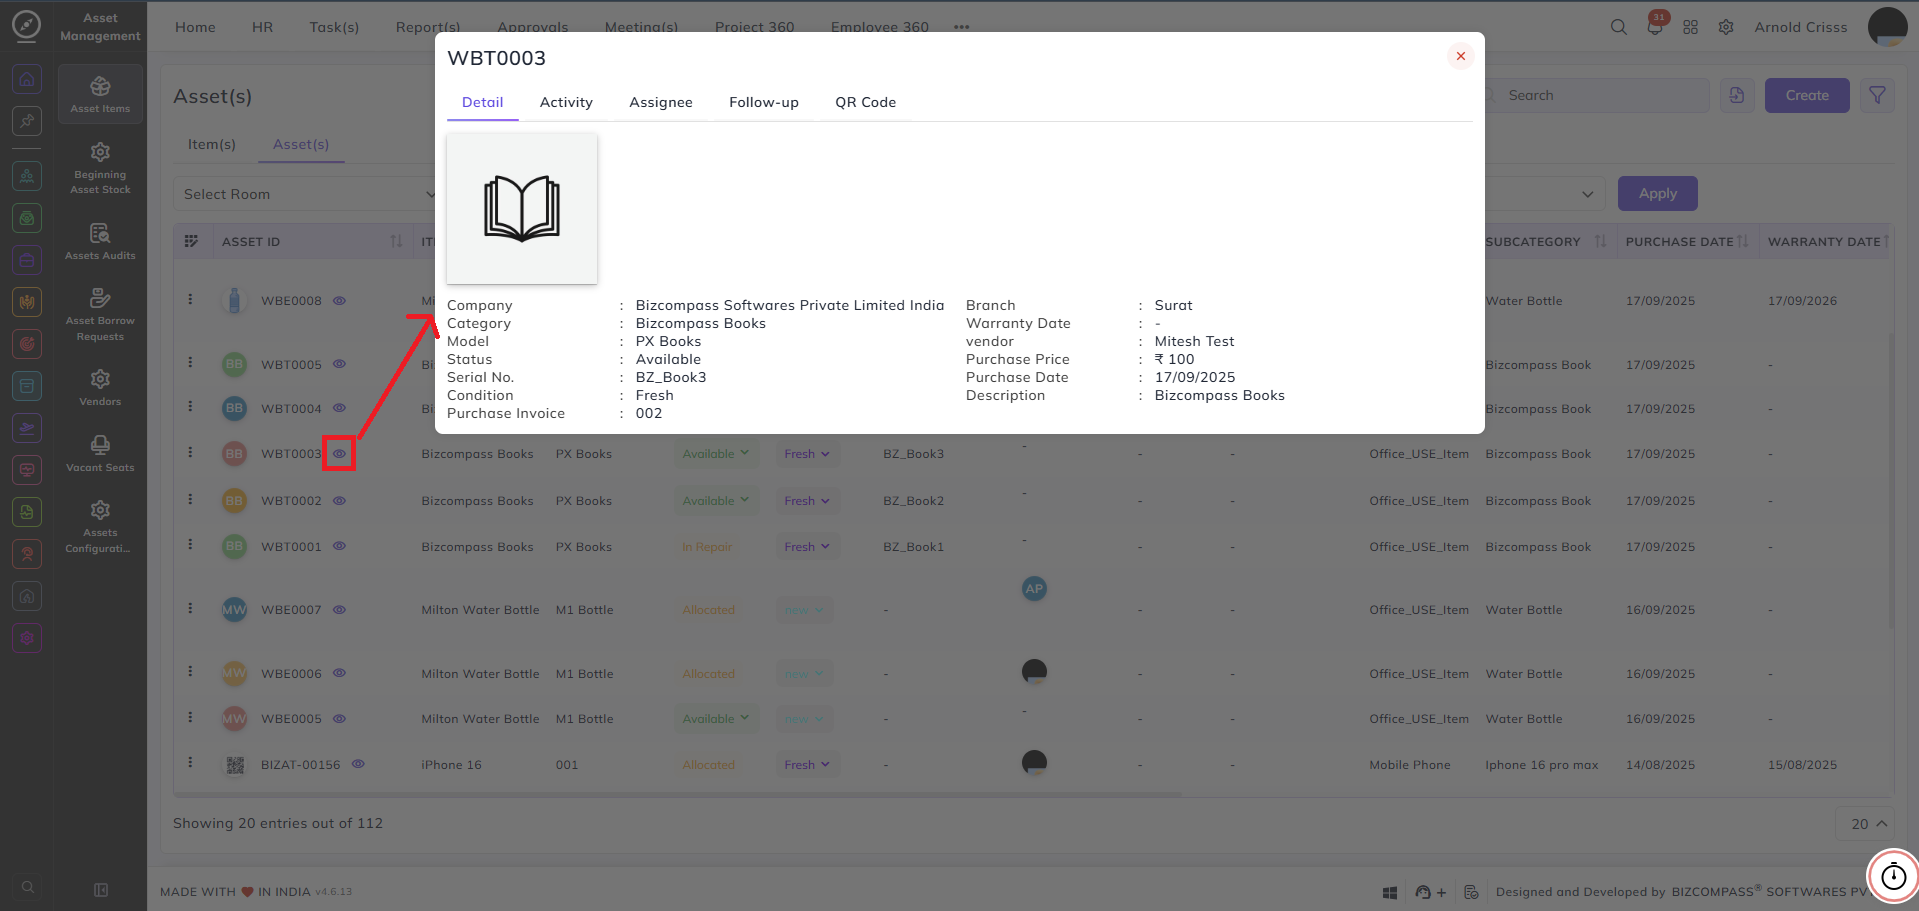
Task: Switch to the Follow-up tab in dialog
Action: coord(764,102)
